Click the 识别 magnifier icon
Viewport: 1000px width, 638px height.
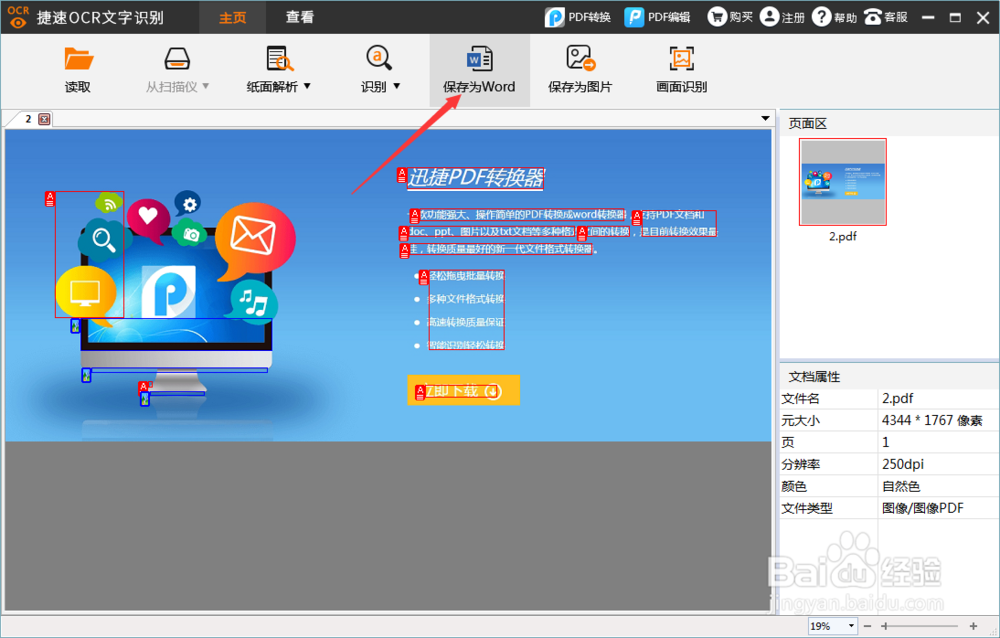(x=379, y=58)
